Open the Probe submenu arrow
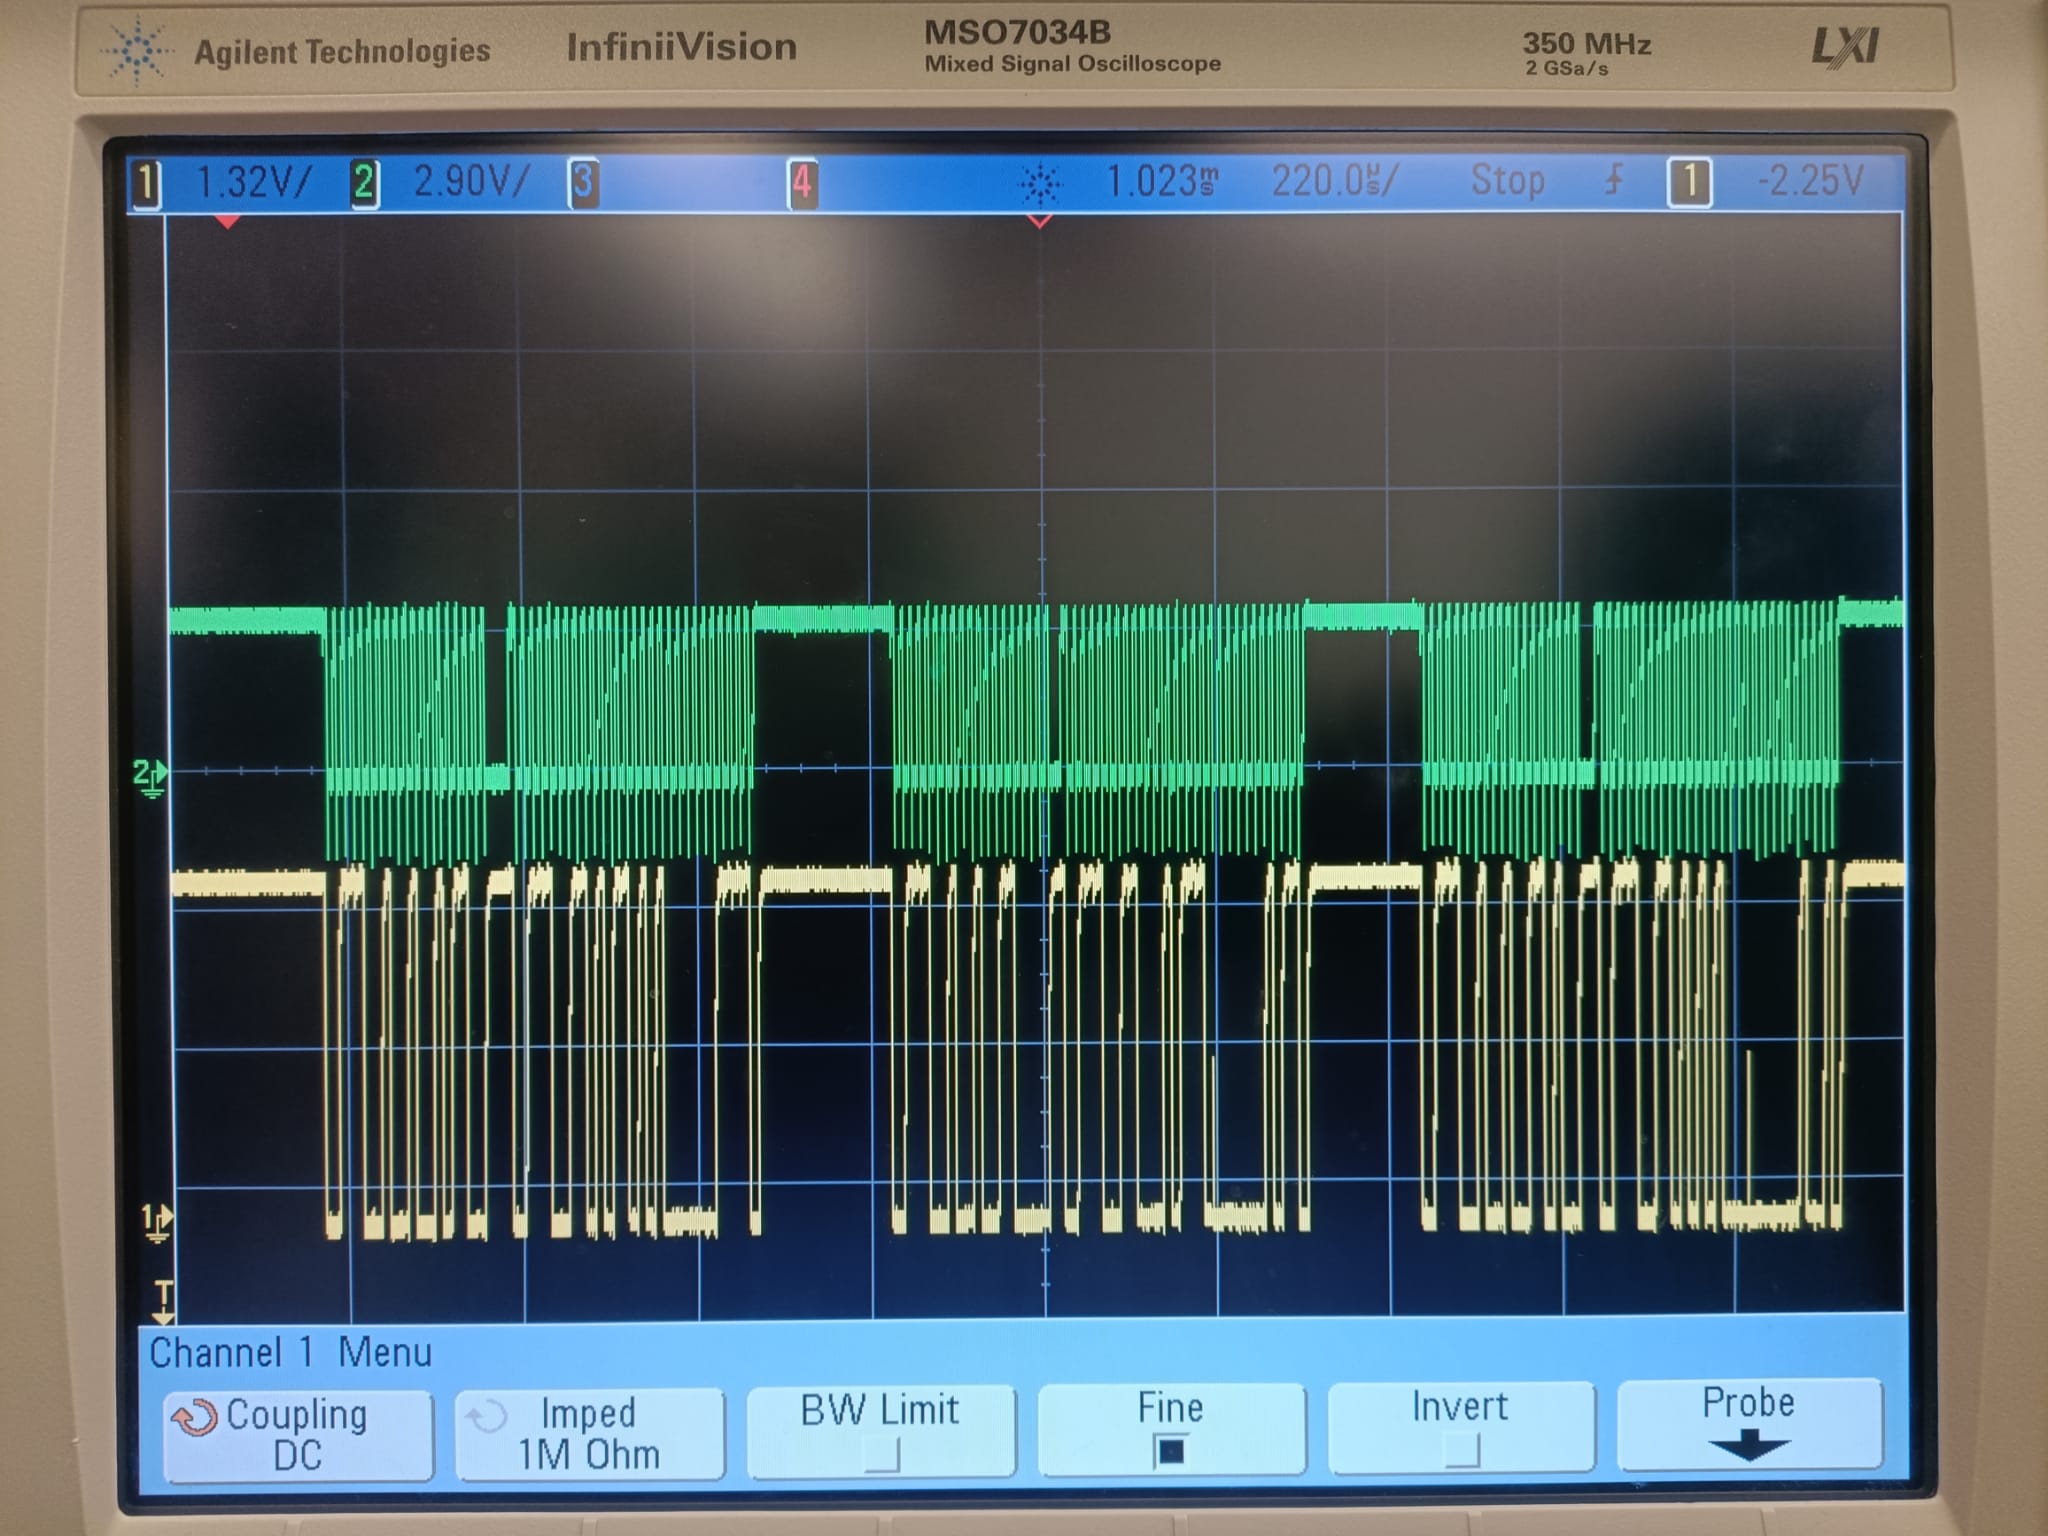Image resolution: width=2048 pixels, height=1536 pixels. pos(1748,1447)
